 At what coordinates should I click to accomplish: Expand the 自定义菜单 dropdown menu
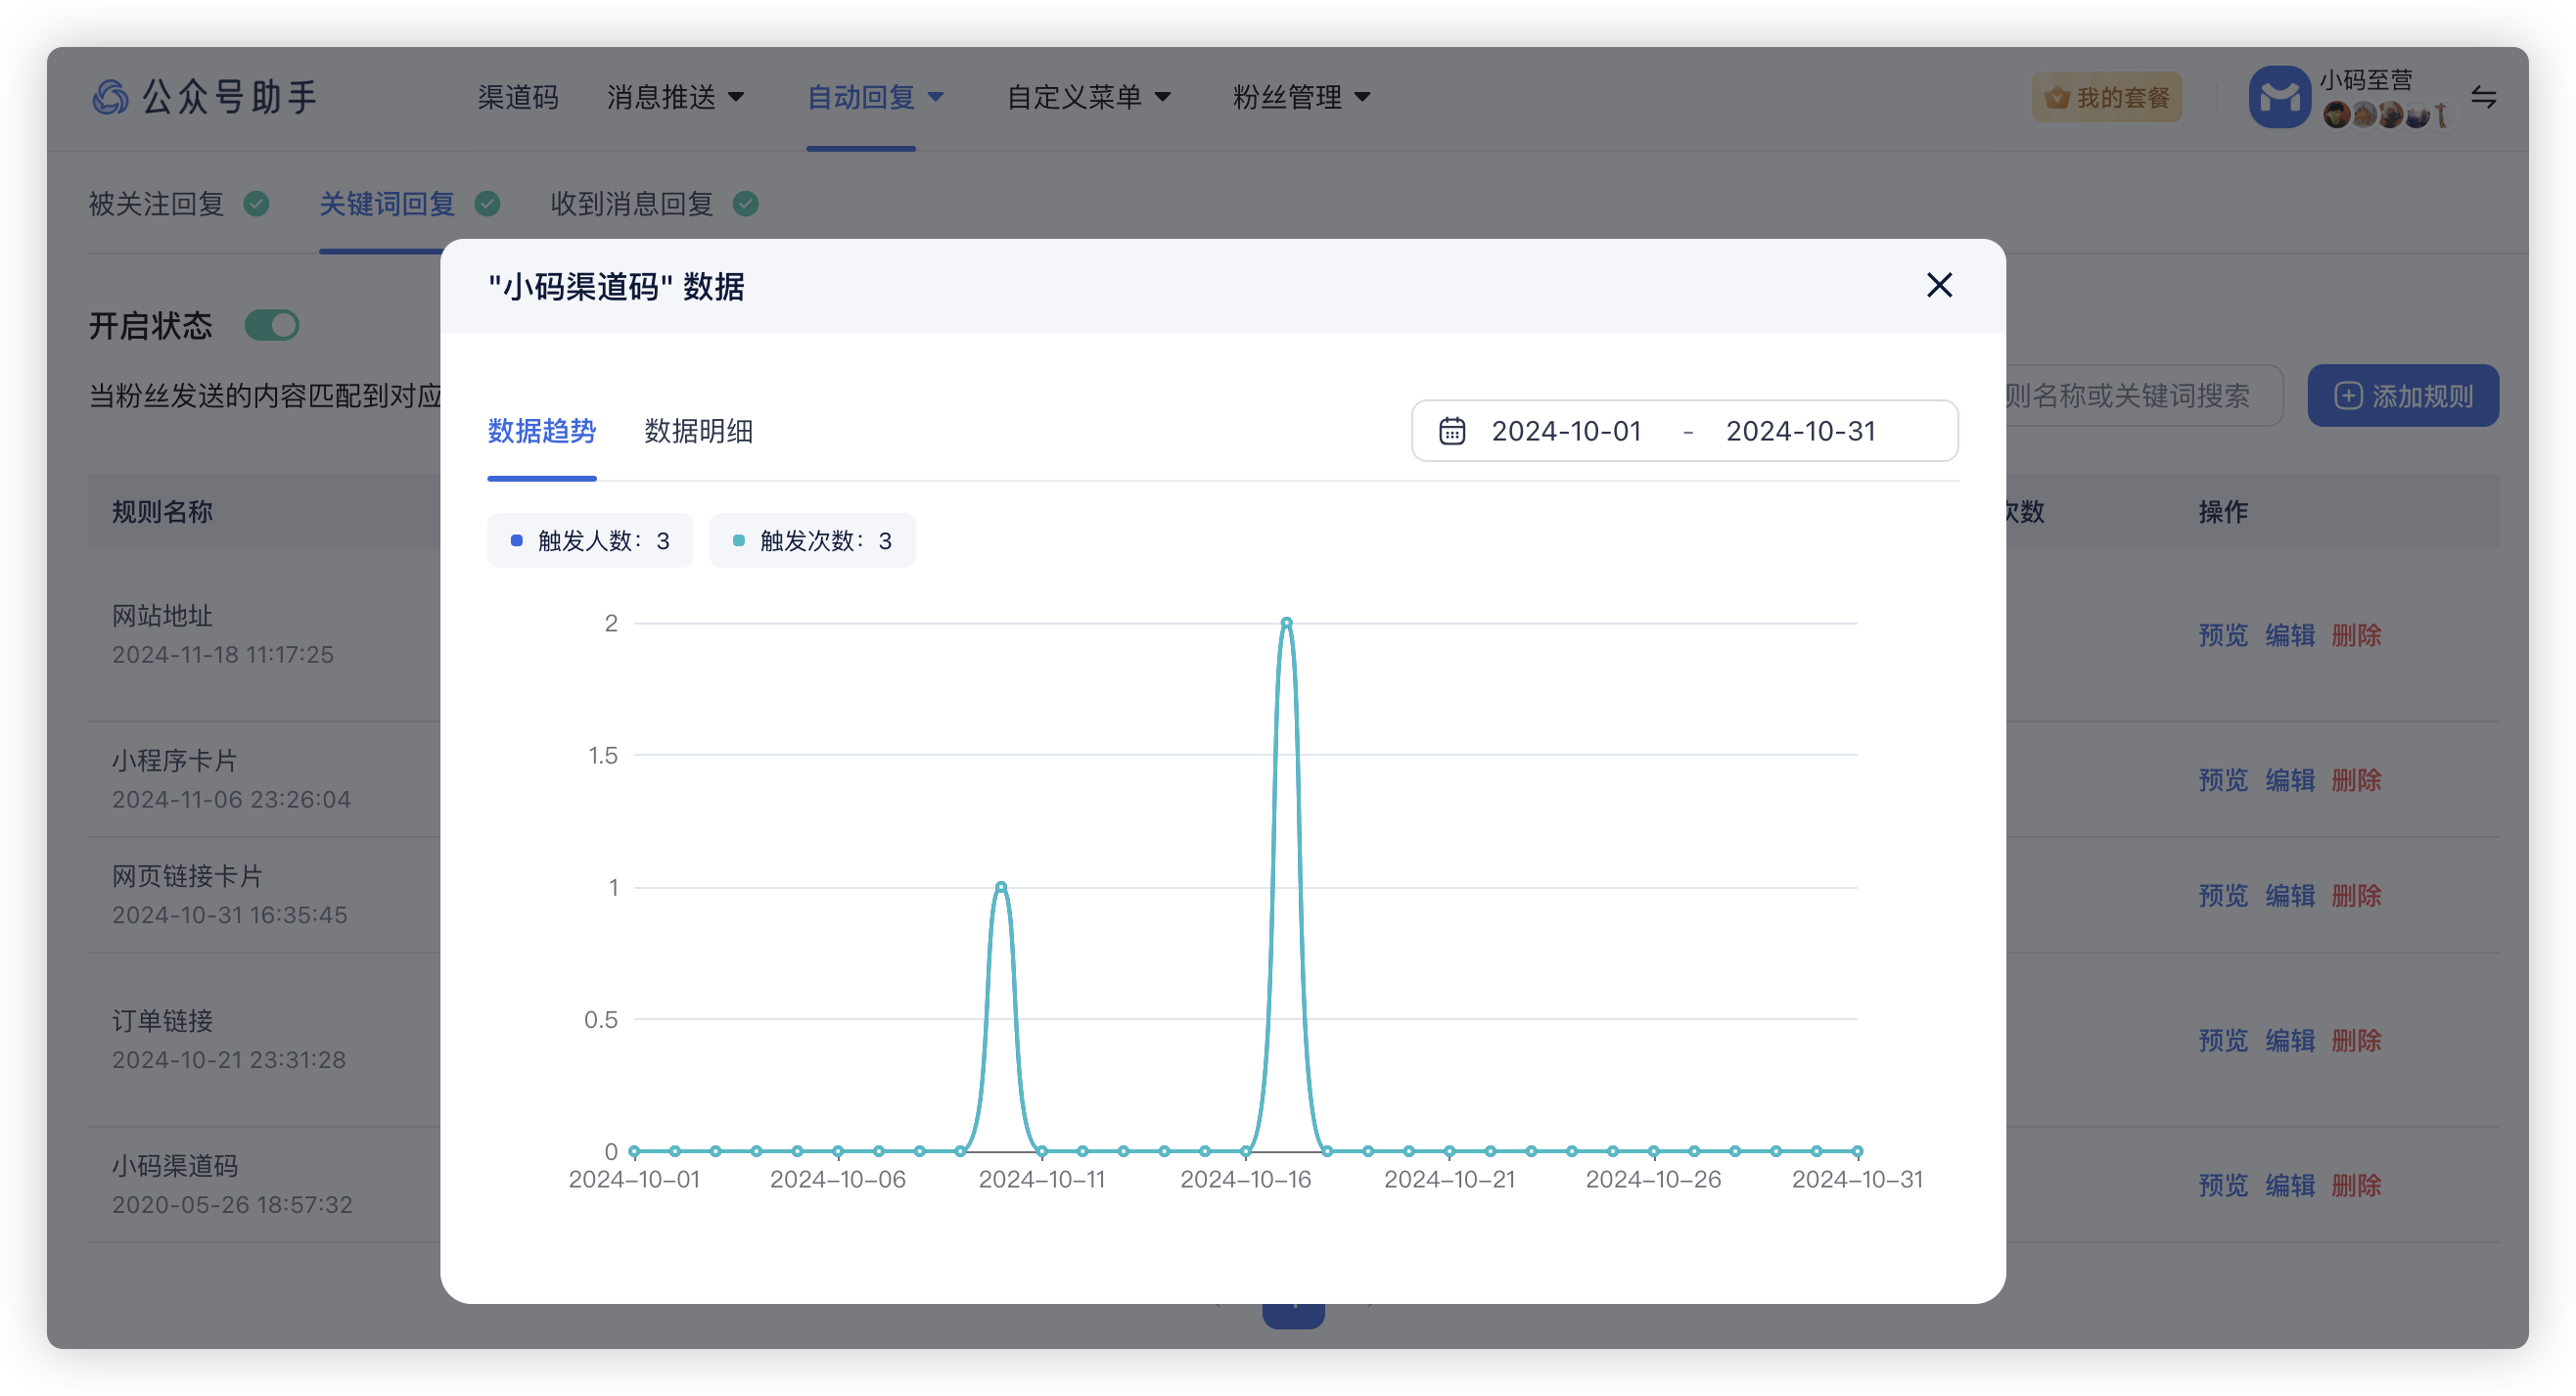click(x=1088, y=97)
